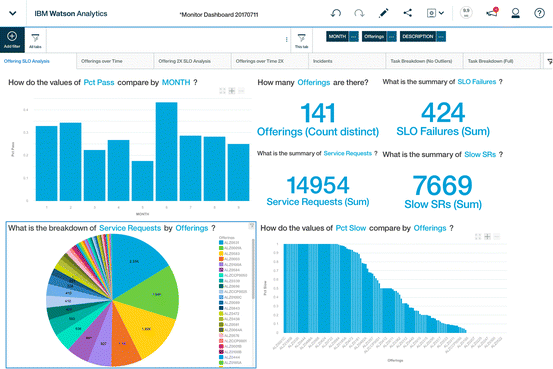Click Service Requests link in pie chart title
The height and width of the screenshot is (369, 553).
click(130, 228)
